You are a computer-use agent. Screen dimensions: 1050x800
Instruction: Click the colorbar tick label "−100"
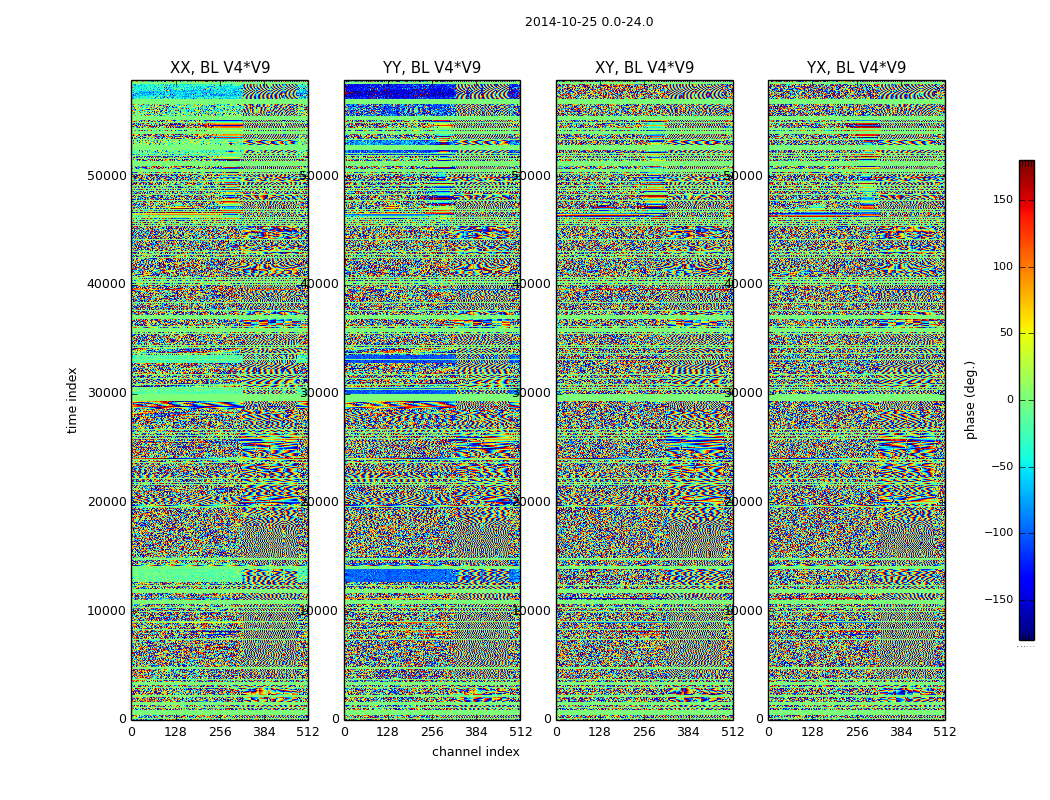point(998,533)
